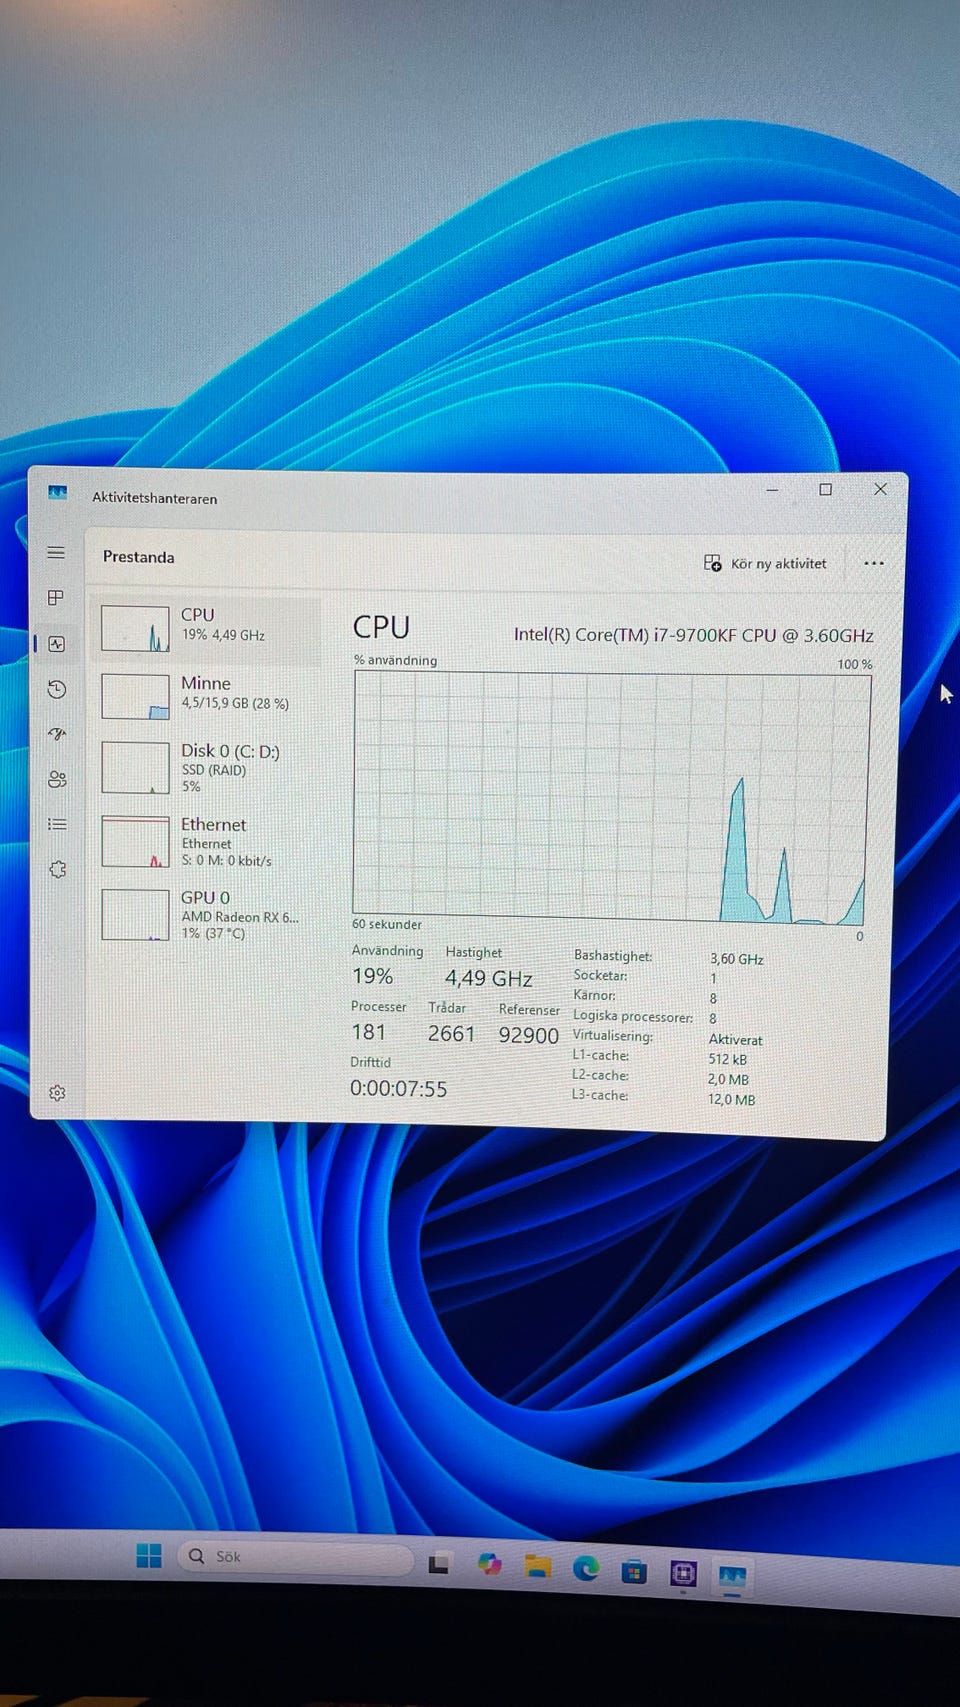This screenshot has height=1707, width=960.
Task: Click the L3-cache 12,0 MB value
Action: [731, 1100]
